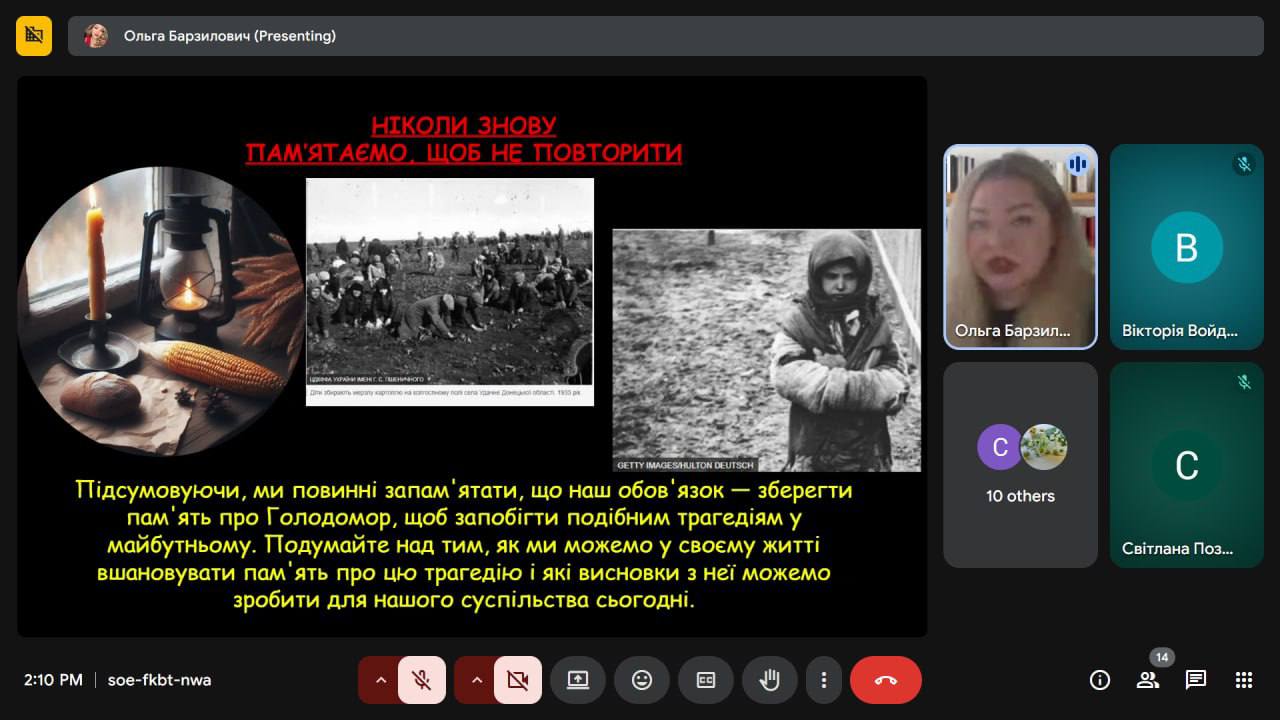
Task: Click the yellow presentation icon top-left
Action: click(x=34, y=36)
